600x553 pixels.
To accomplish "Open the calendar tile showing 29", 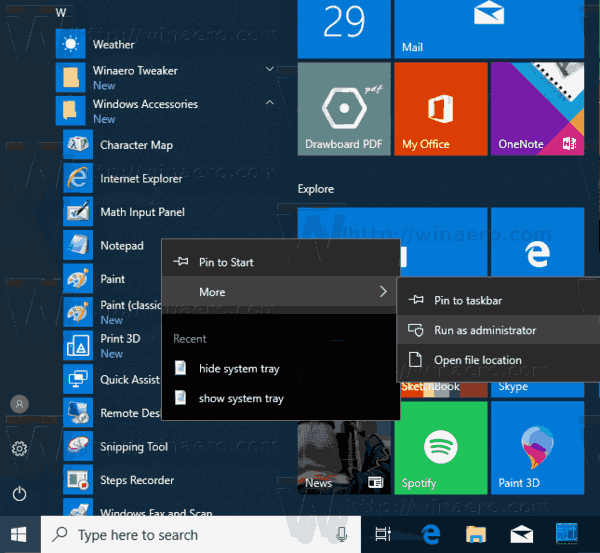I will 344,29.
